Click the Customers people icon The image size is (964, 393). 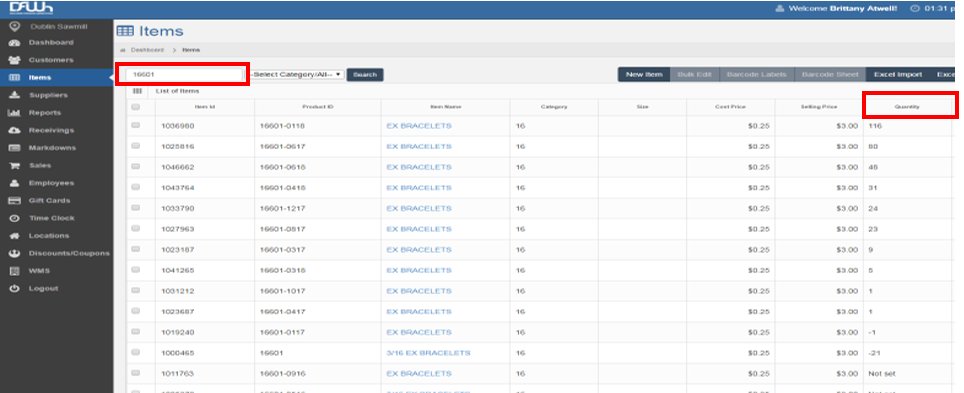coord(15,60)
